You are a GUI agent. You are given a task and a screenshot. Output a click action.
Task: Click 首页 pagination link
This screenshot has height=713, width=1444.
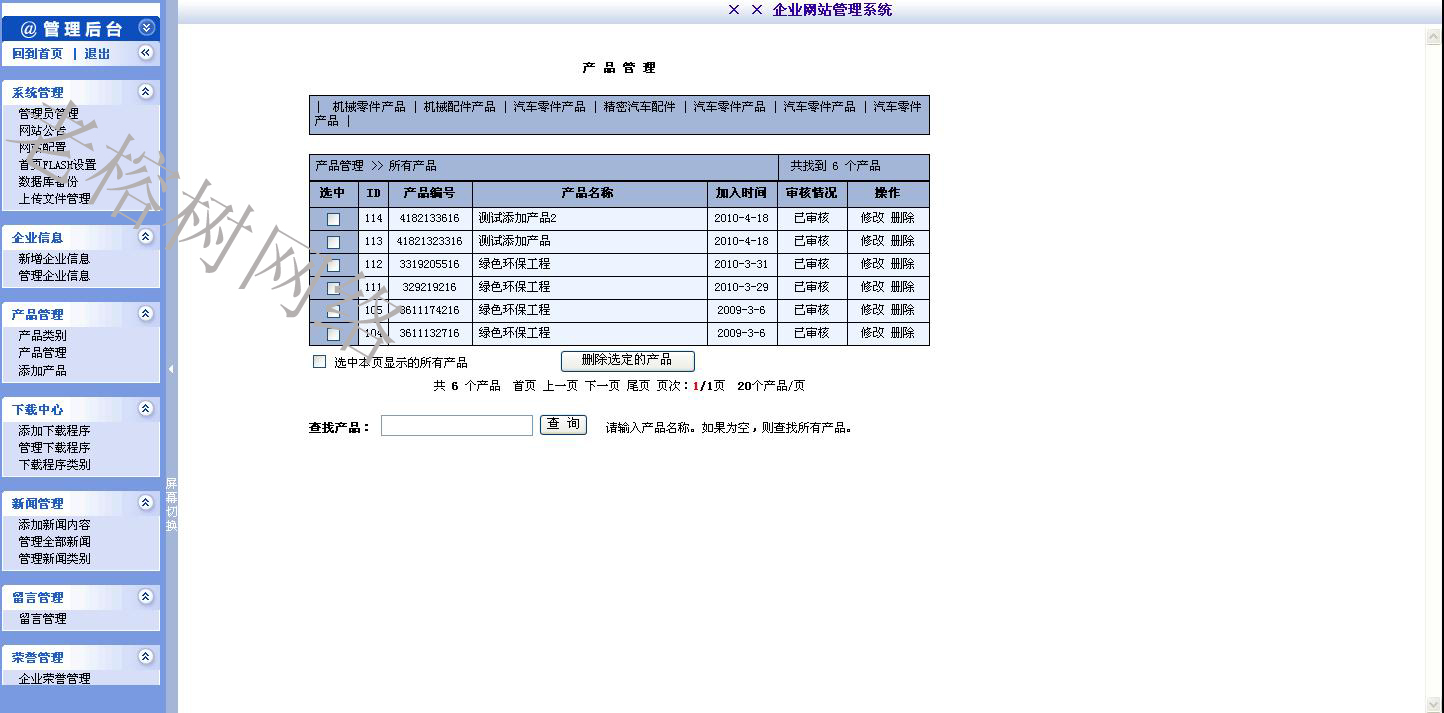coord(524,386)
